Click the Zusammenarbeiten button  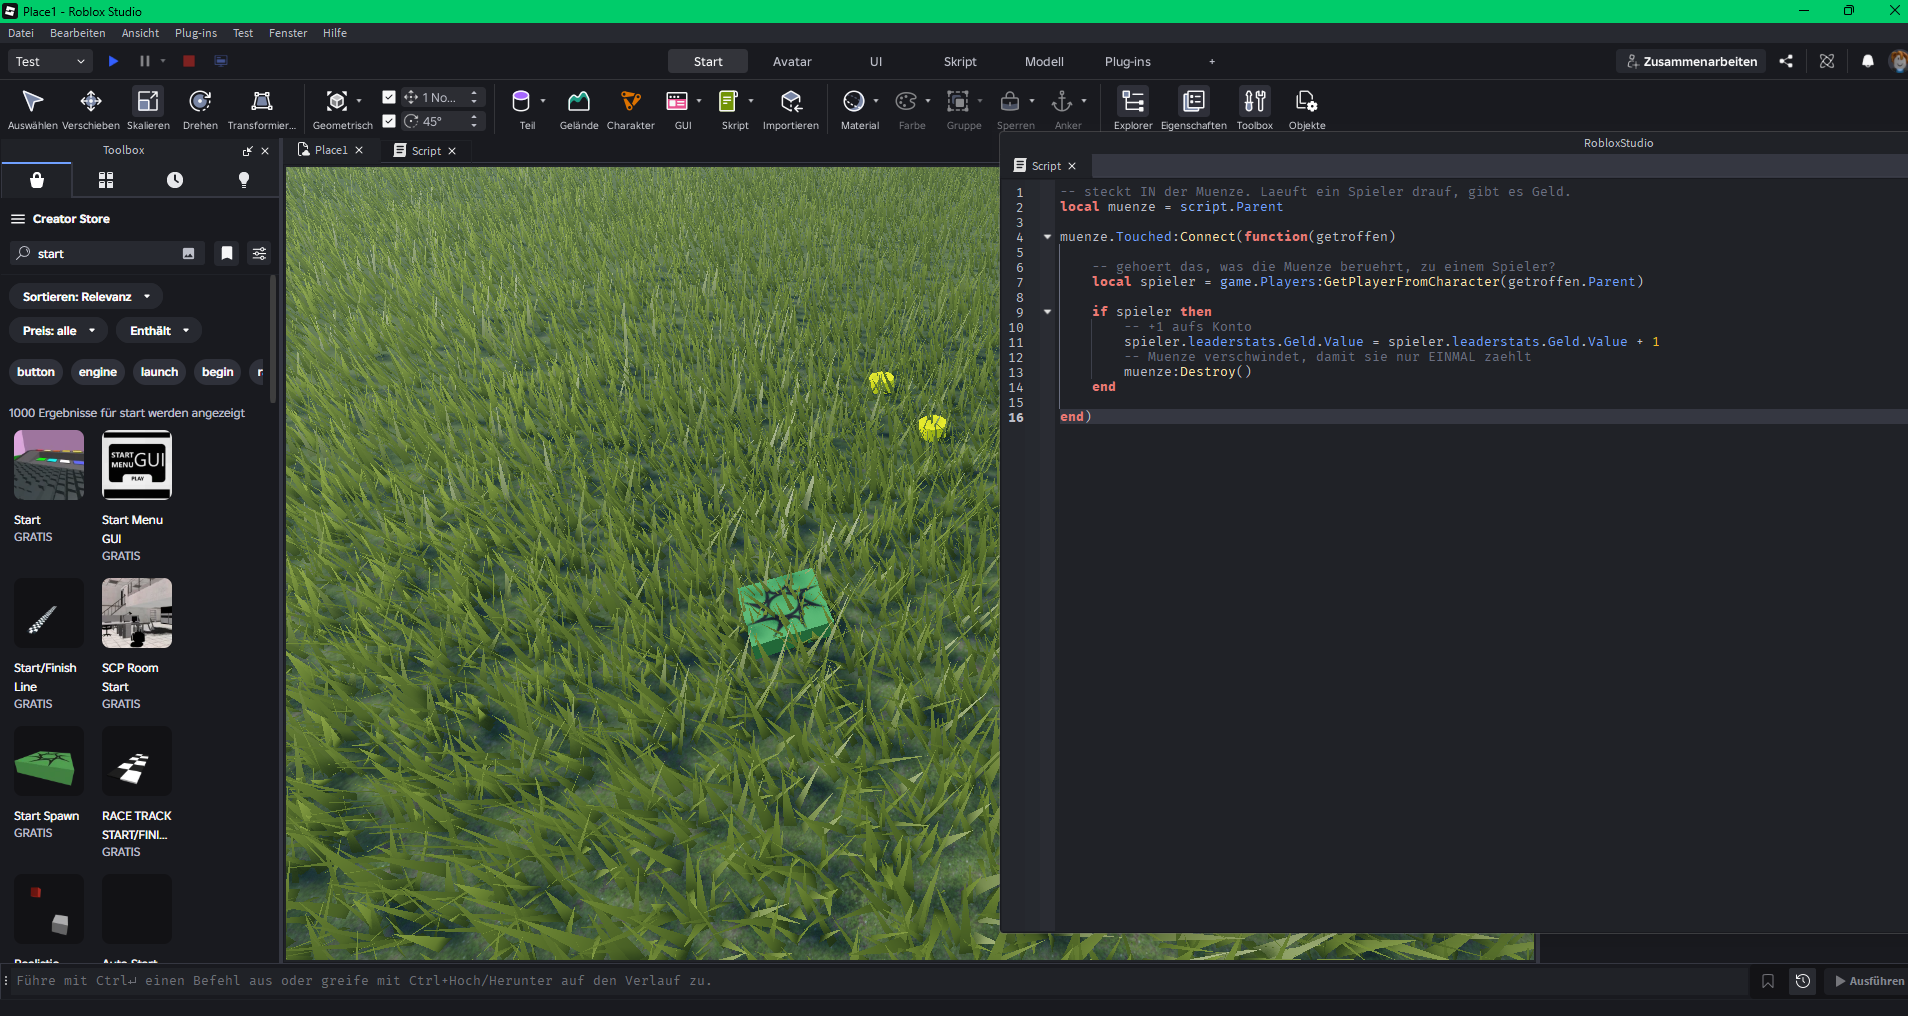click(x=1691, y=61)
